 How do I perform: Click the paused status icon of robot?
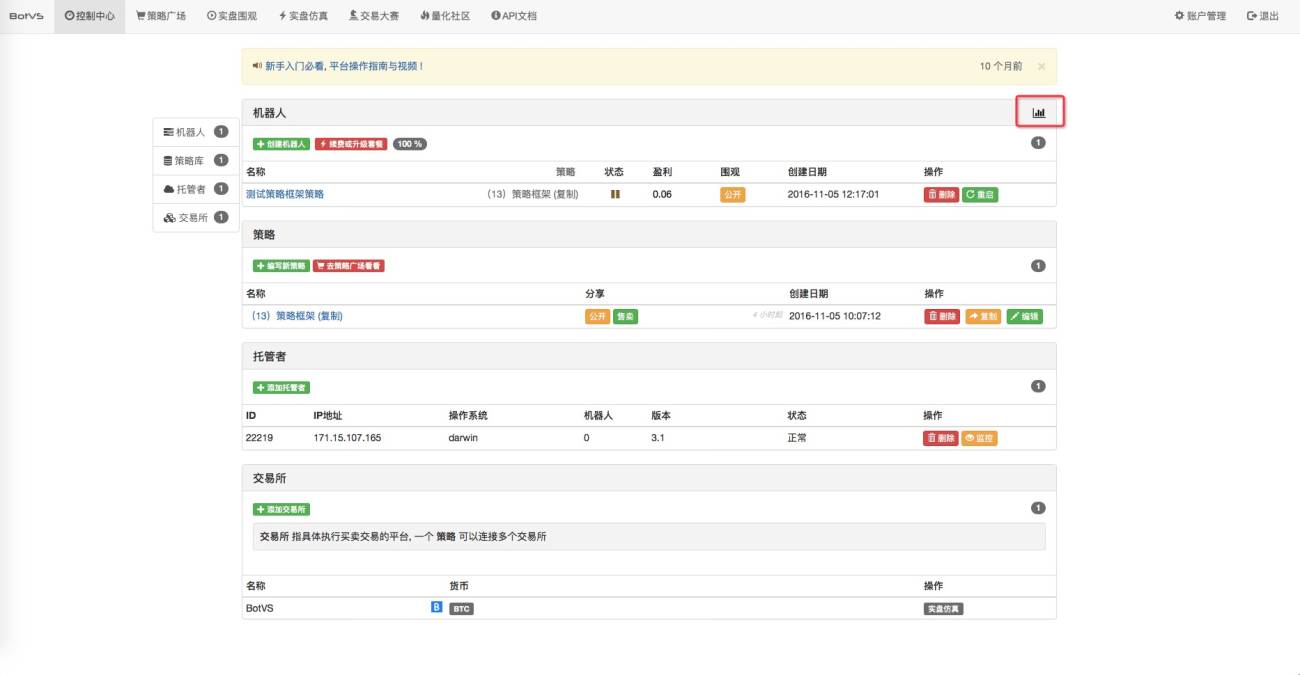pyautogui.click(x=615, y=194)
